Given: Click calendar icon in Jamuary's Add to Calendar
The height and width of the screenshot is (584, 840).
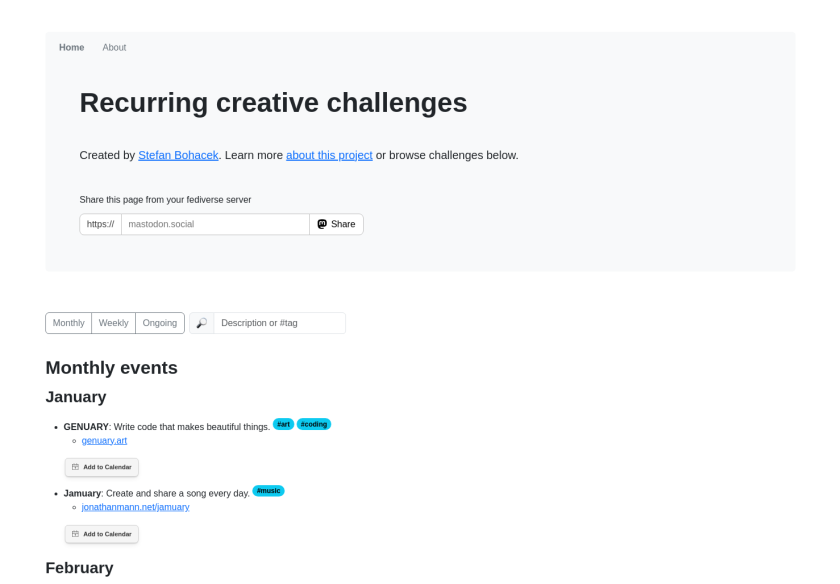Looking at the screenshot, I should pos(76,534).
